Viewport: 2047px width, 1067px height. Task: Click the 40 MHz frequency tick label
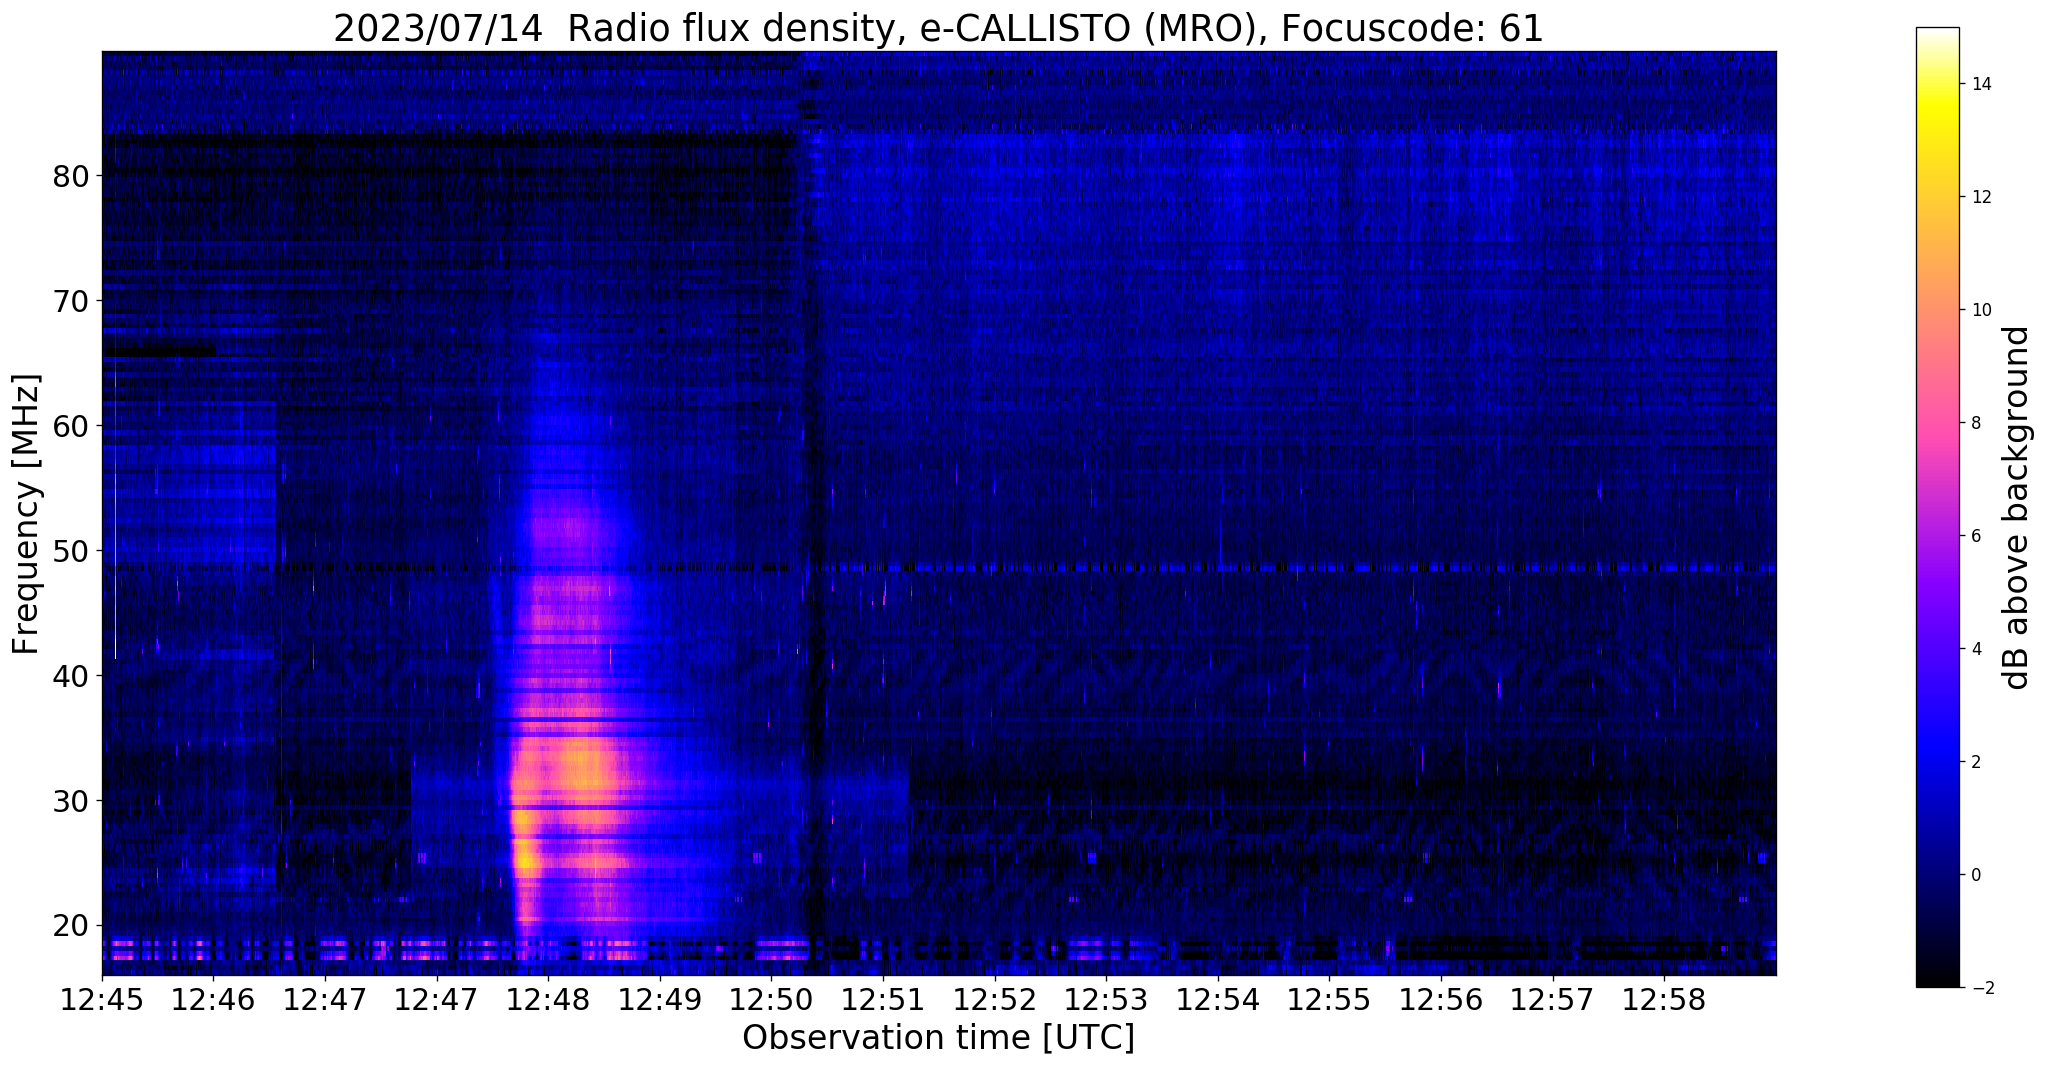[x=71, y=676]
